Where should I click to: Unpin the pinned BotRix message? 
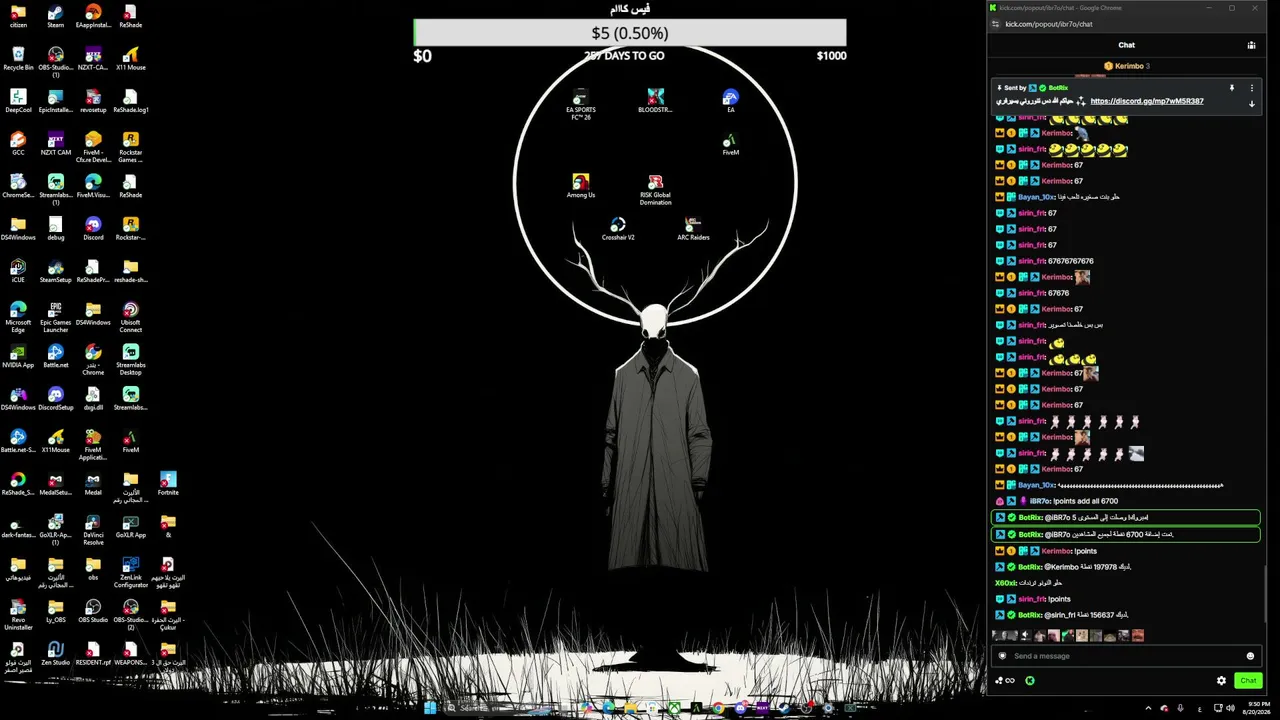(x=1232, y=88)
